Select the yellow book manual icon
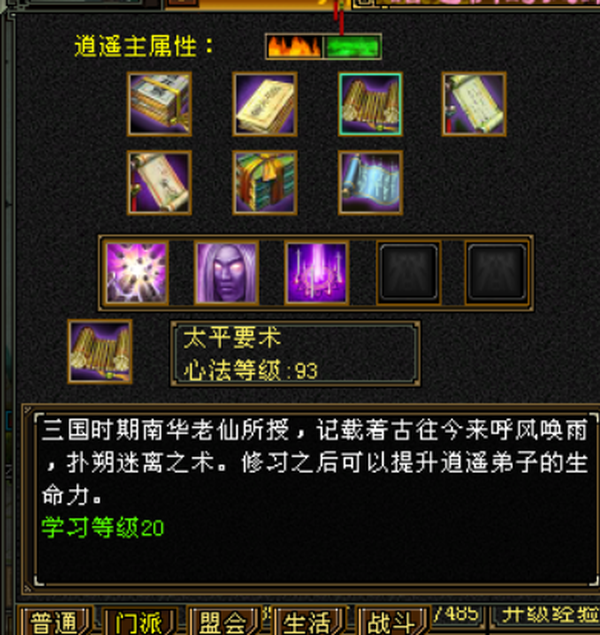This screenshot has width=600, height=635. pos(265,104)
